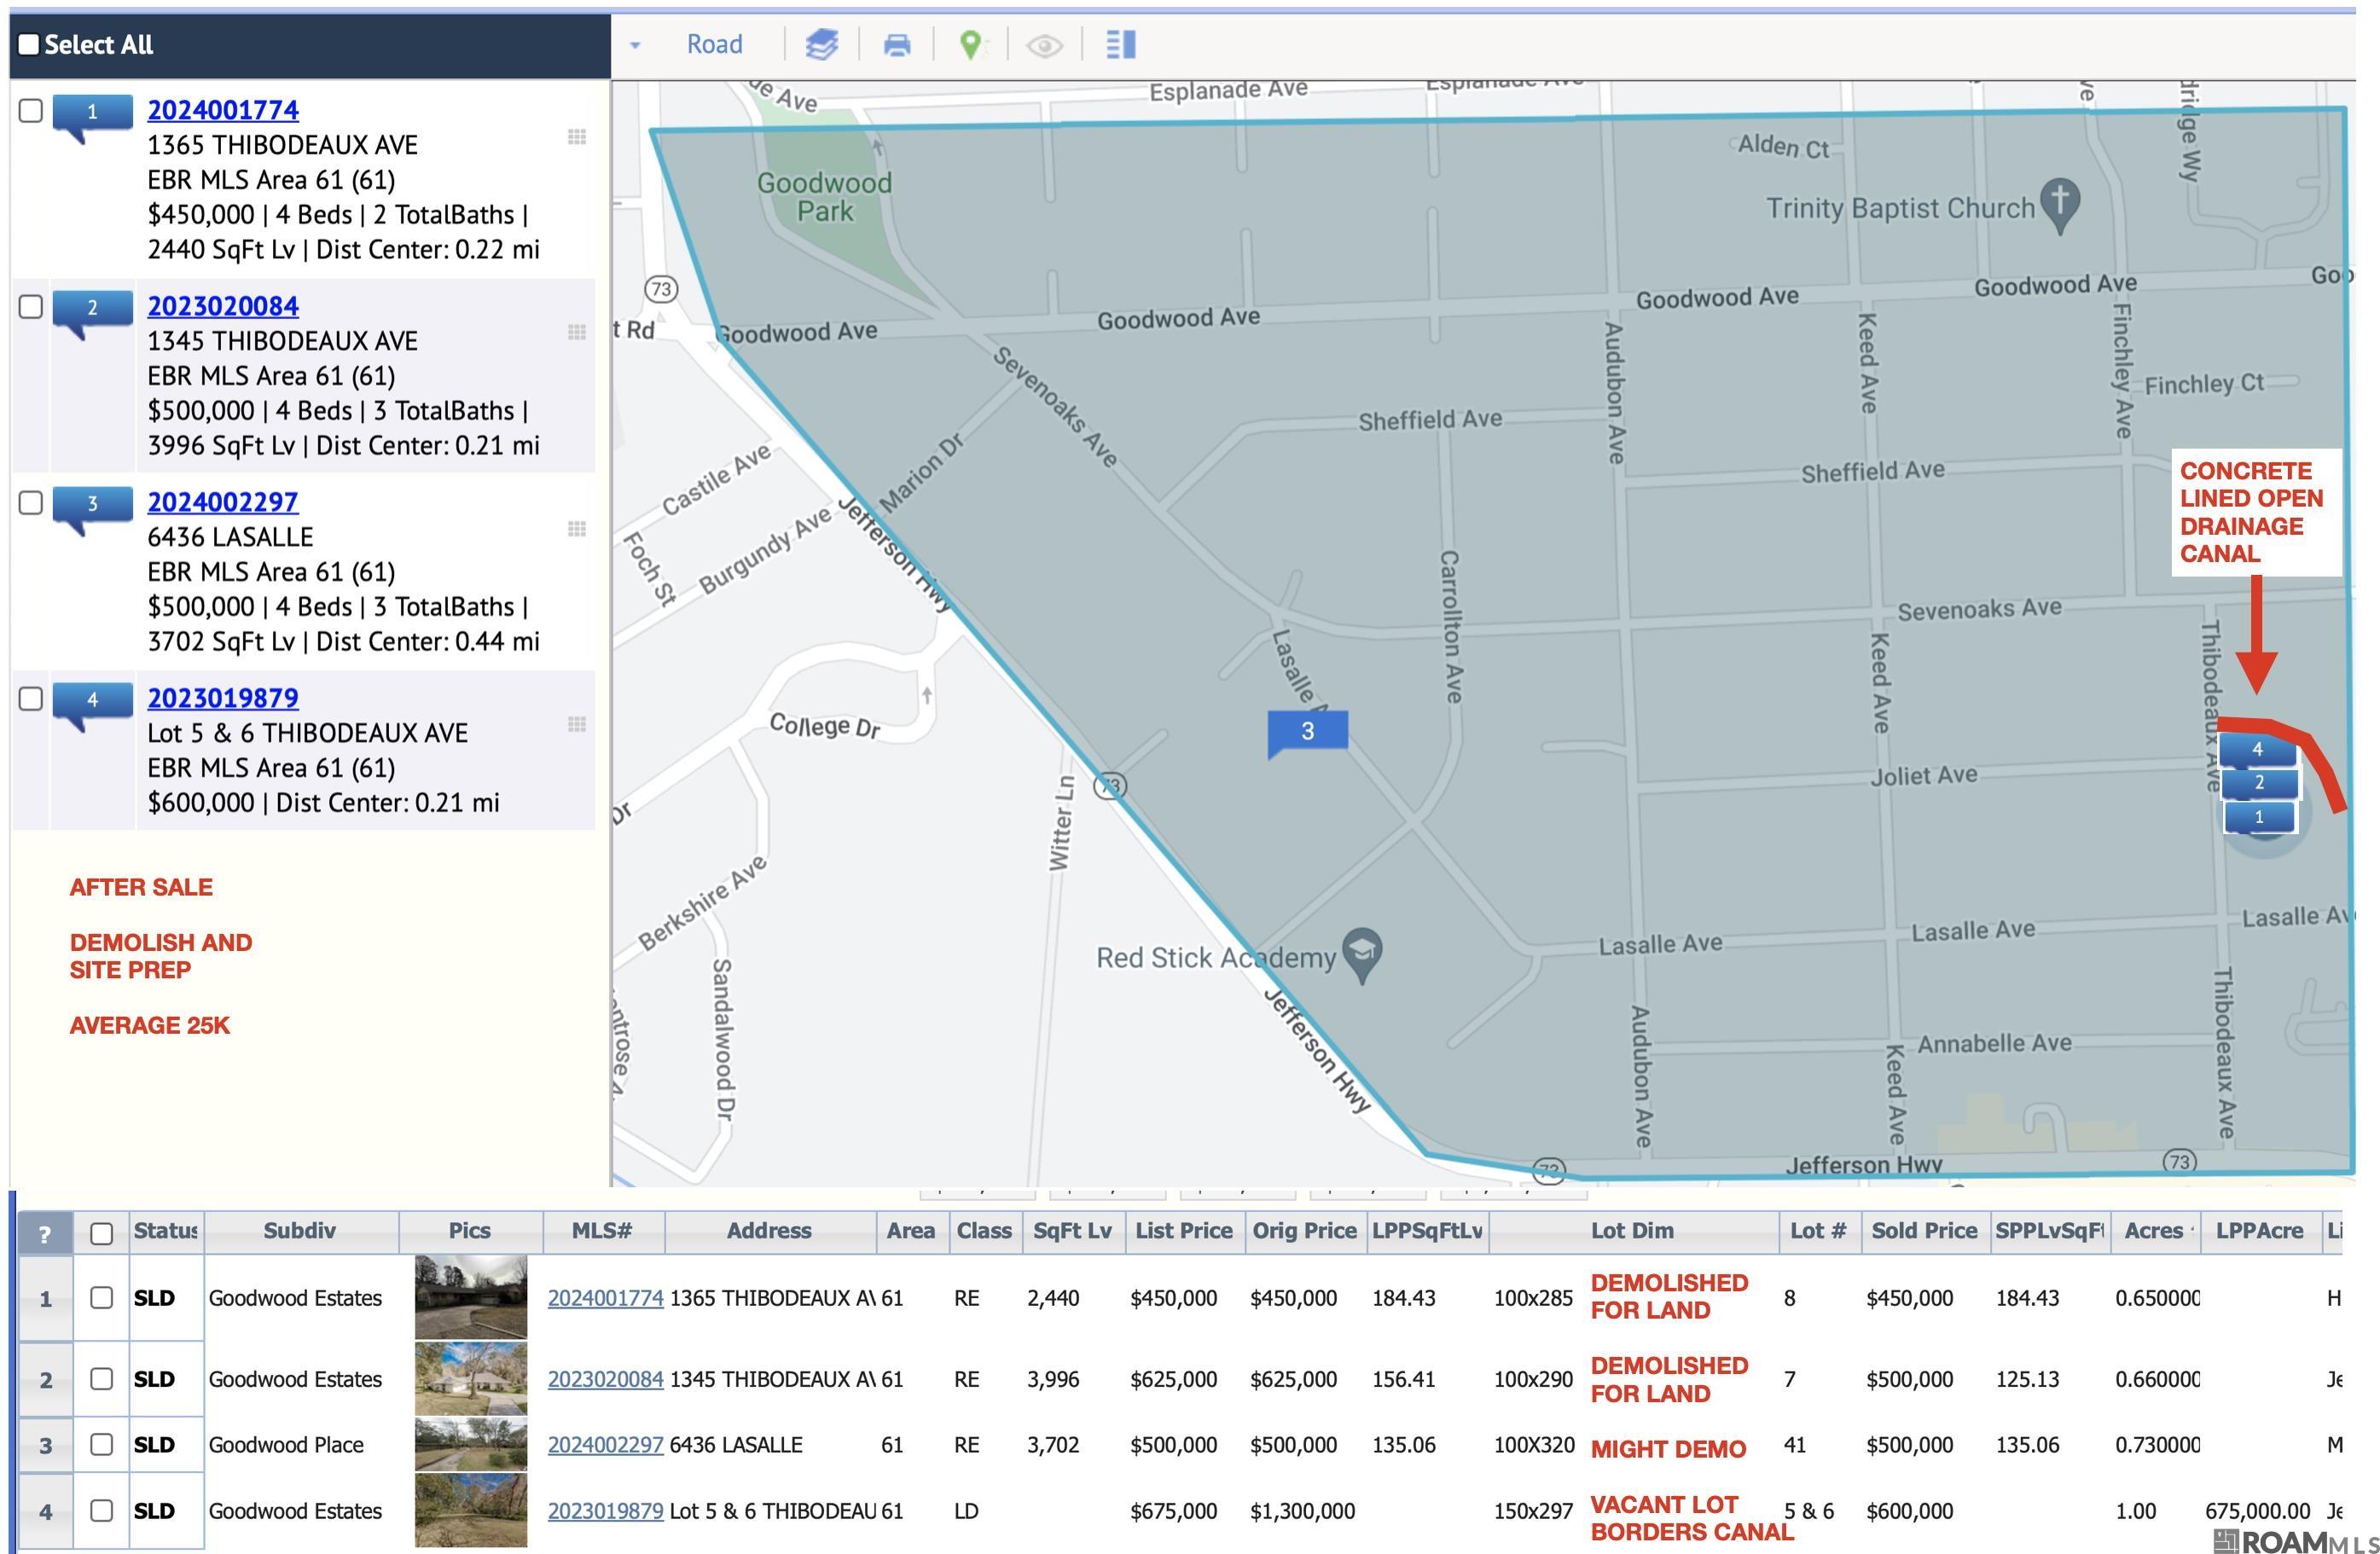Click the Red Stick Academy map pin

[x=1362, y=951]
